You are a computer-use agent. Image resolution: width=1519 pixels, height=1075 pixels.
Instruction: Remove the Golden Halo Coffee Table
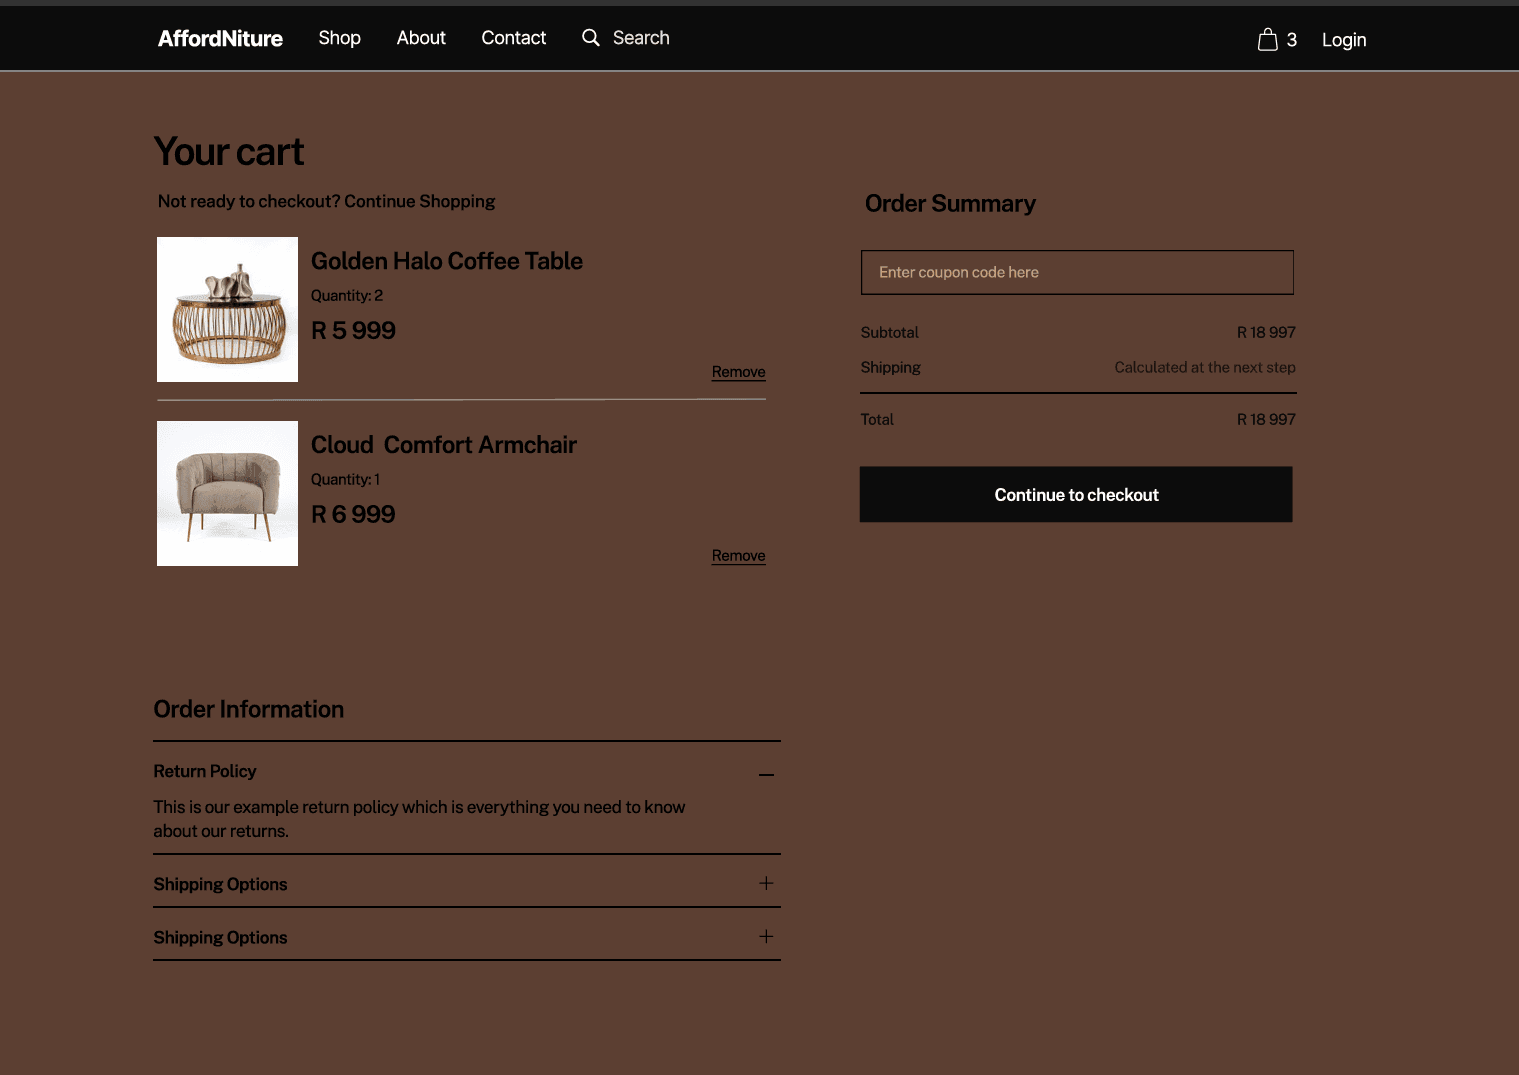tap(738, 372)
